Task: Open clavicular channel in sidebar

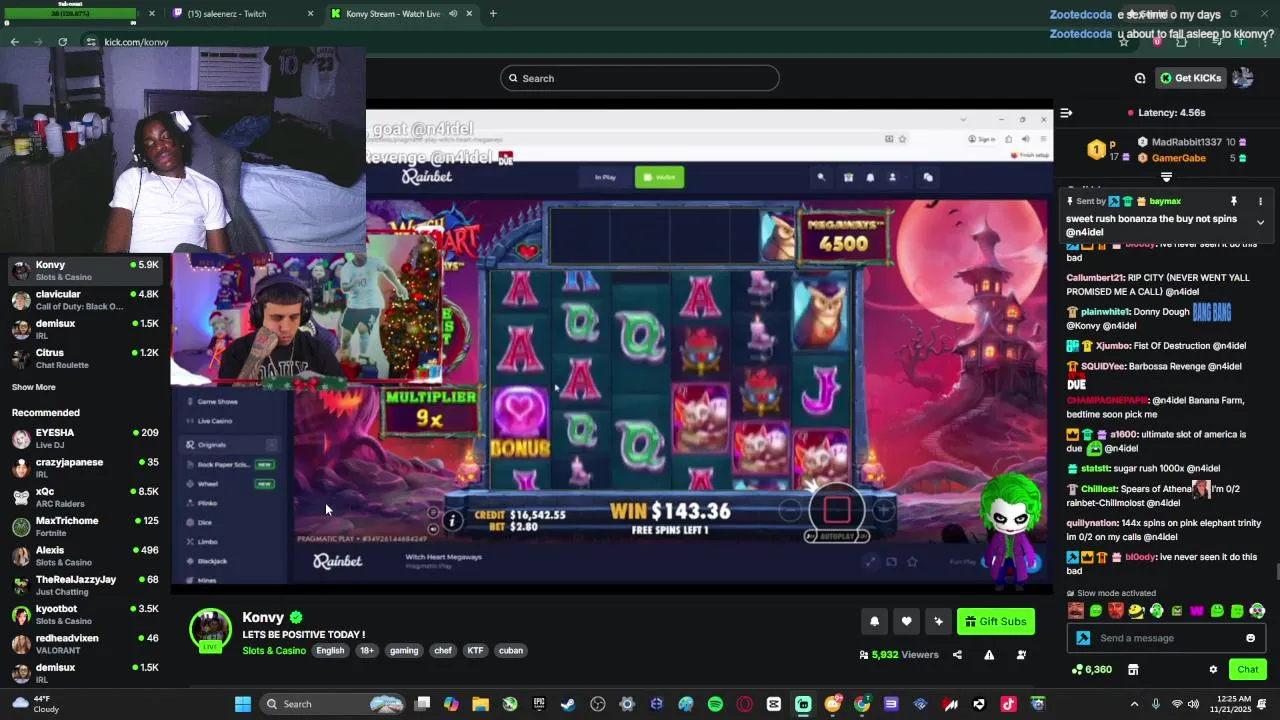Action: 85,300
